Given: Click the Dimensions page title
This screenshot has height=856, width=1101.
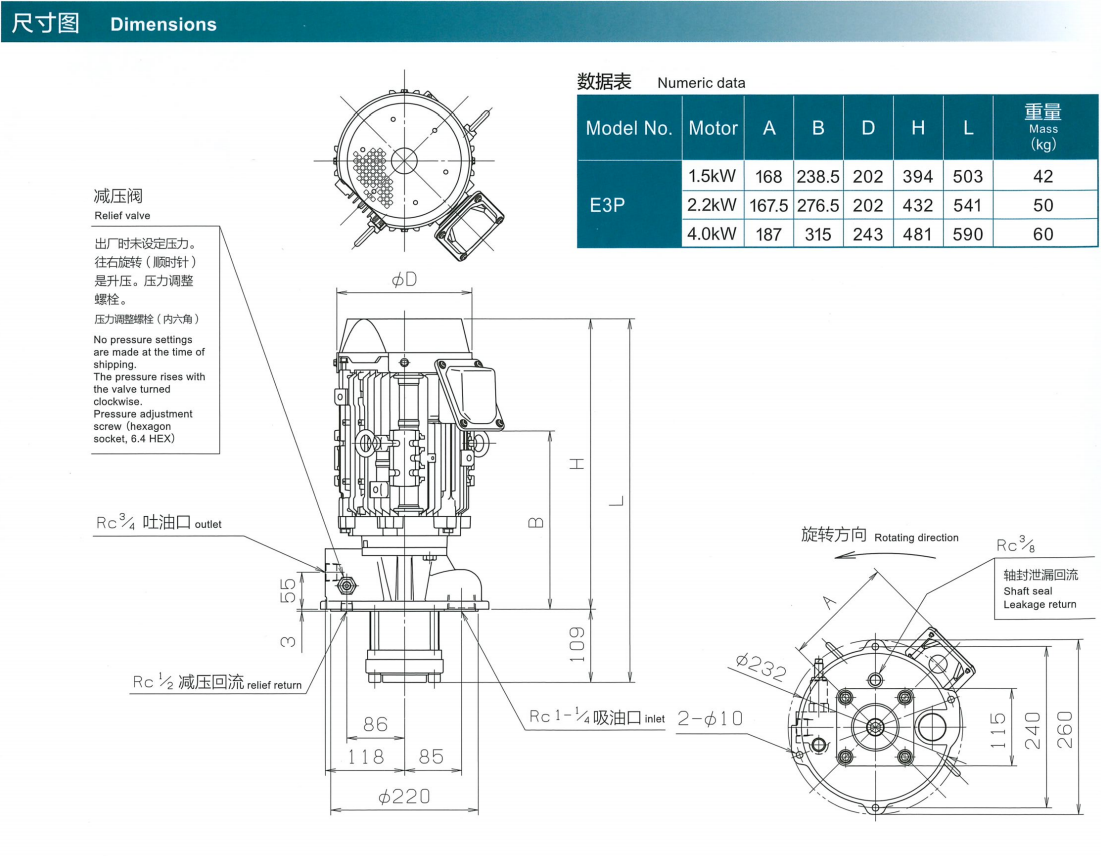Looking at the screenshot, I should pos(163,24).
